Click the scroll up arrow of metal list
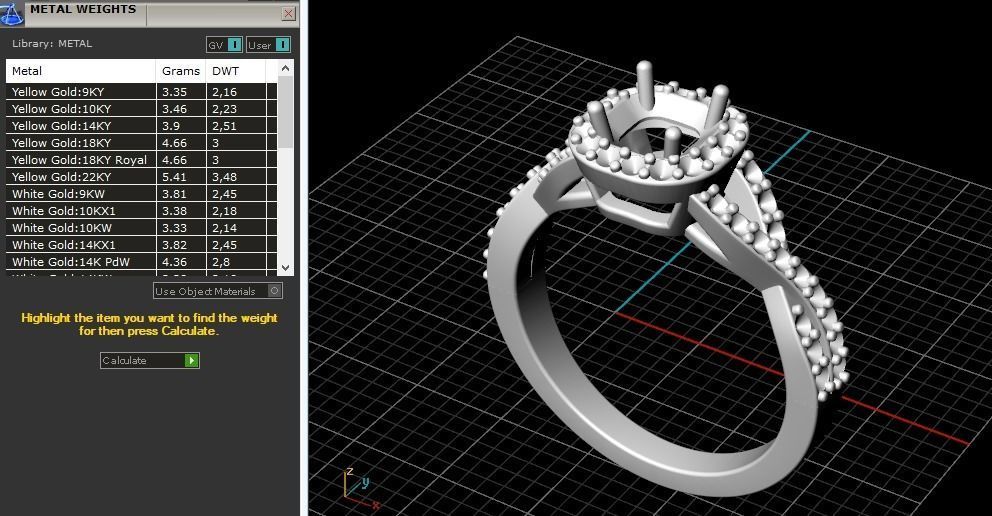 point(285,68)
